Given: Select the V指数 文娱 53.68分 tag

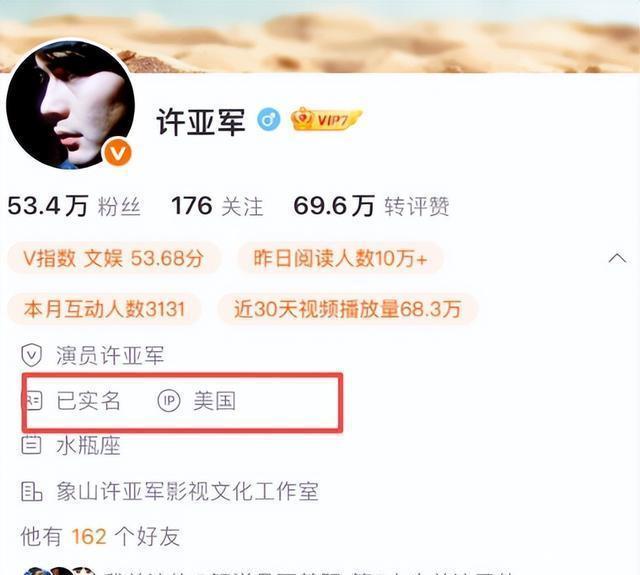Looking at the screenshot, I should pos(114,258).
